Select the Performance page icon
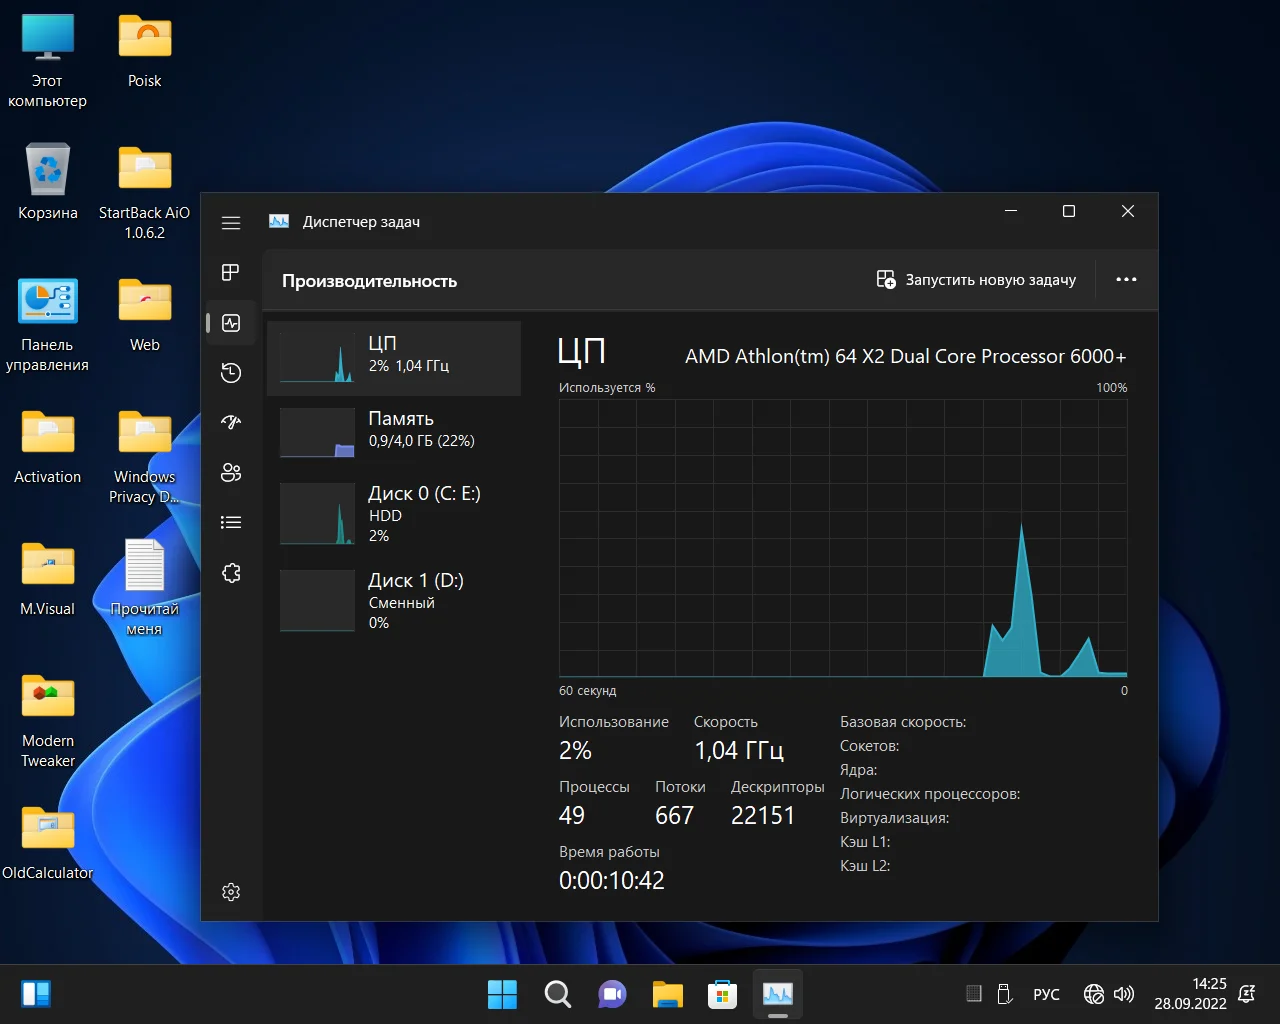Screen dimensions: 1280x1024 (231, 323)
